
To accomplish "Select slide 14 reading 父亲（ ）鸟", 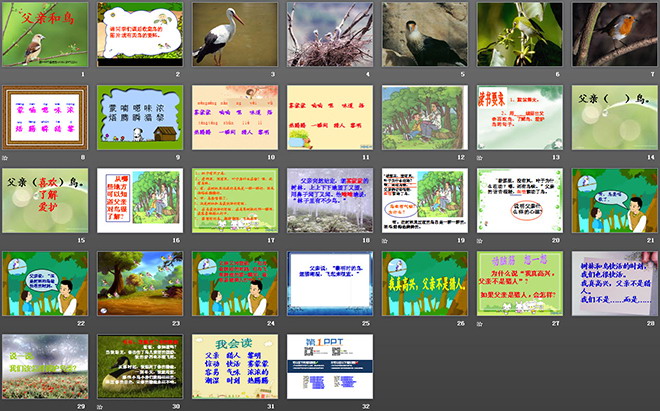I will point(614,117).
